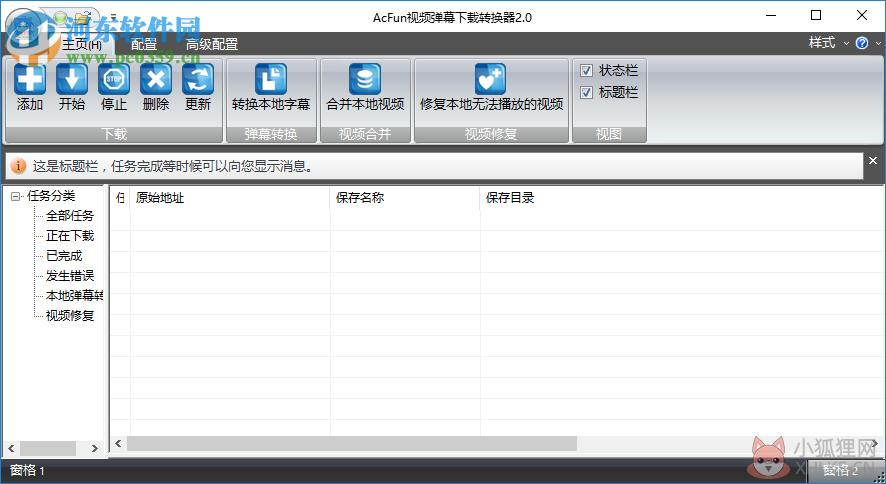This screenshot has height=484, width=886.
Task: Click the tree panel horizontal scrollbar thumb
Action: point(48,448)
